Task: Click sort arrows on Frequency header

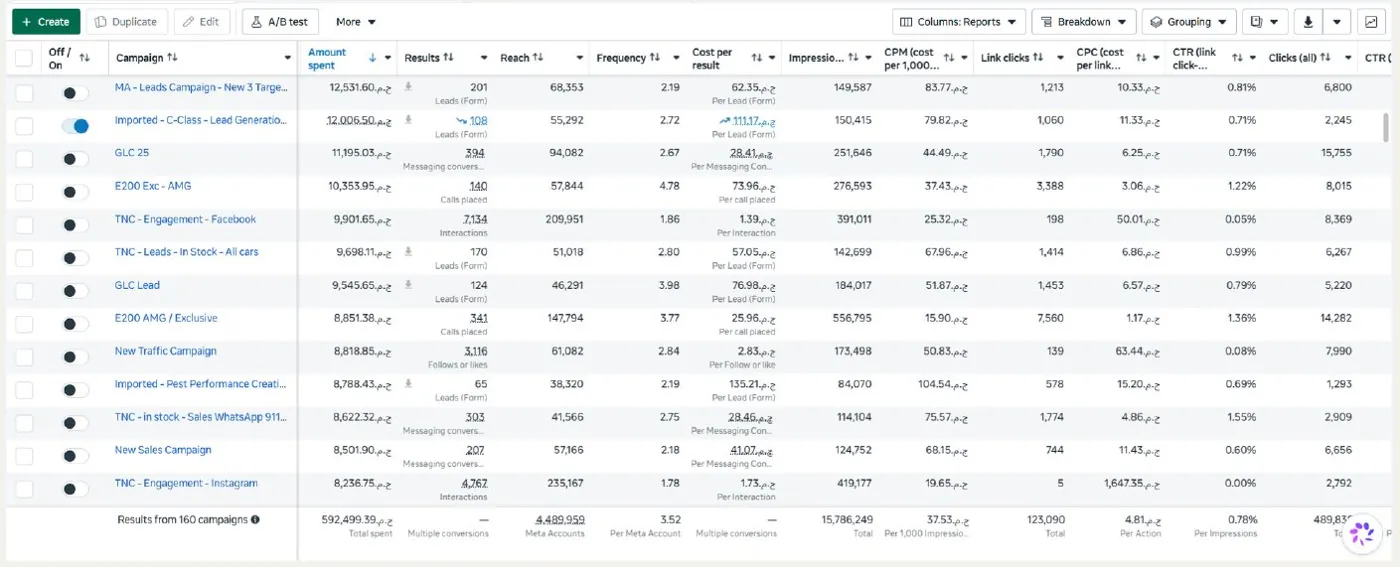Action: 656,58
